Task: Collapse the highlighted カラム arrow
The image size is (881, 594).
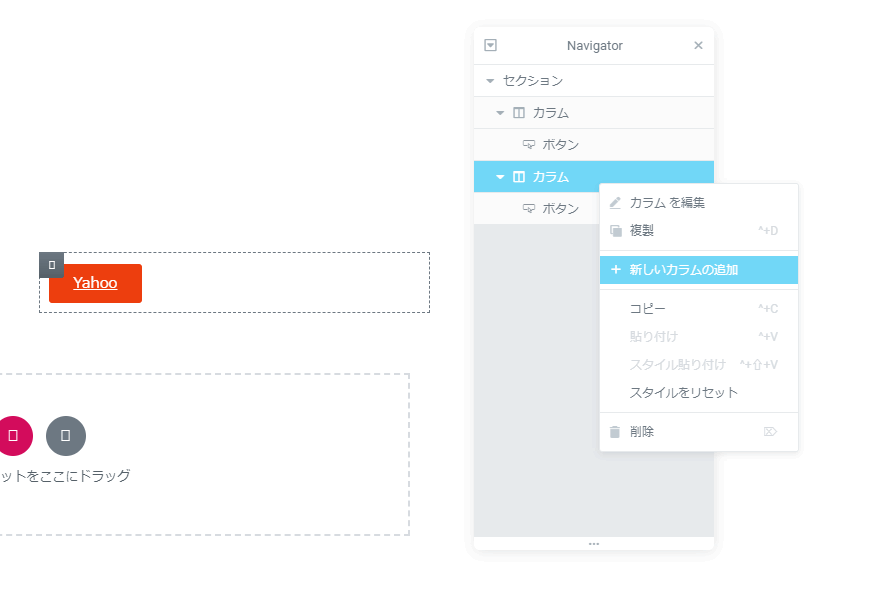Action: (500, 177)
